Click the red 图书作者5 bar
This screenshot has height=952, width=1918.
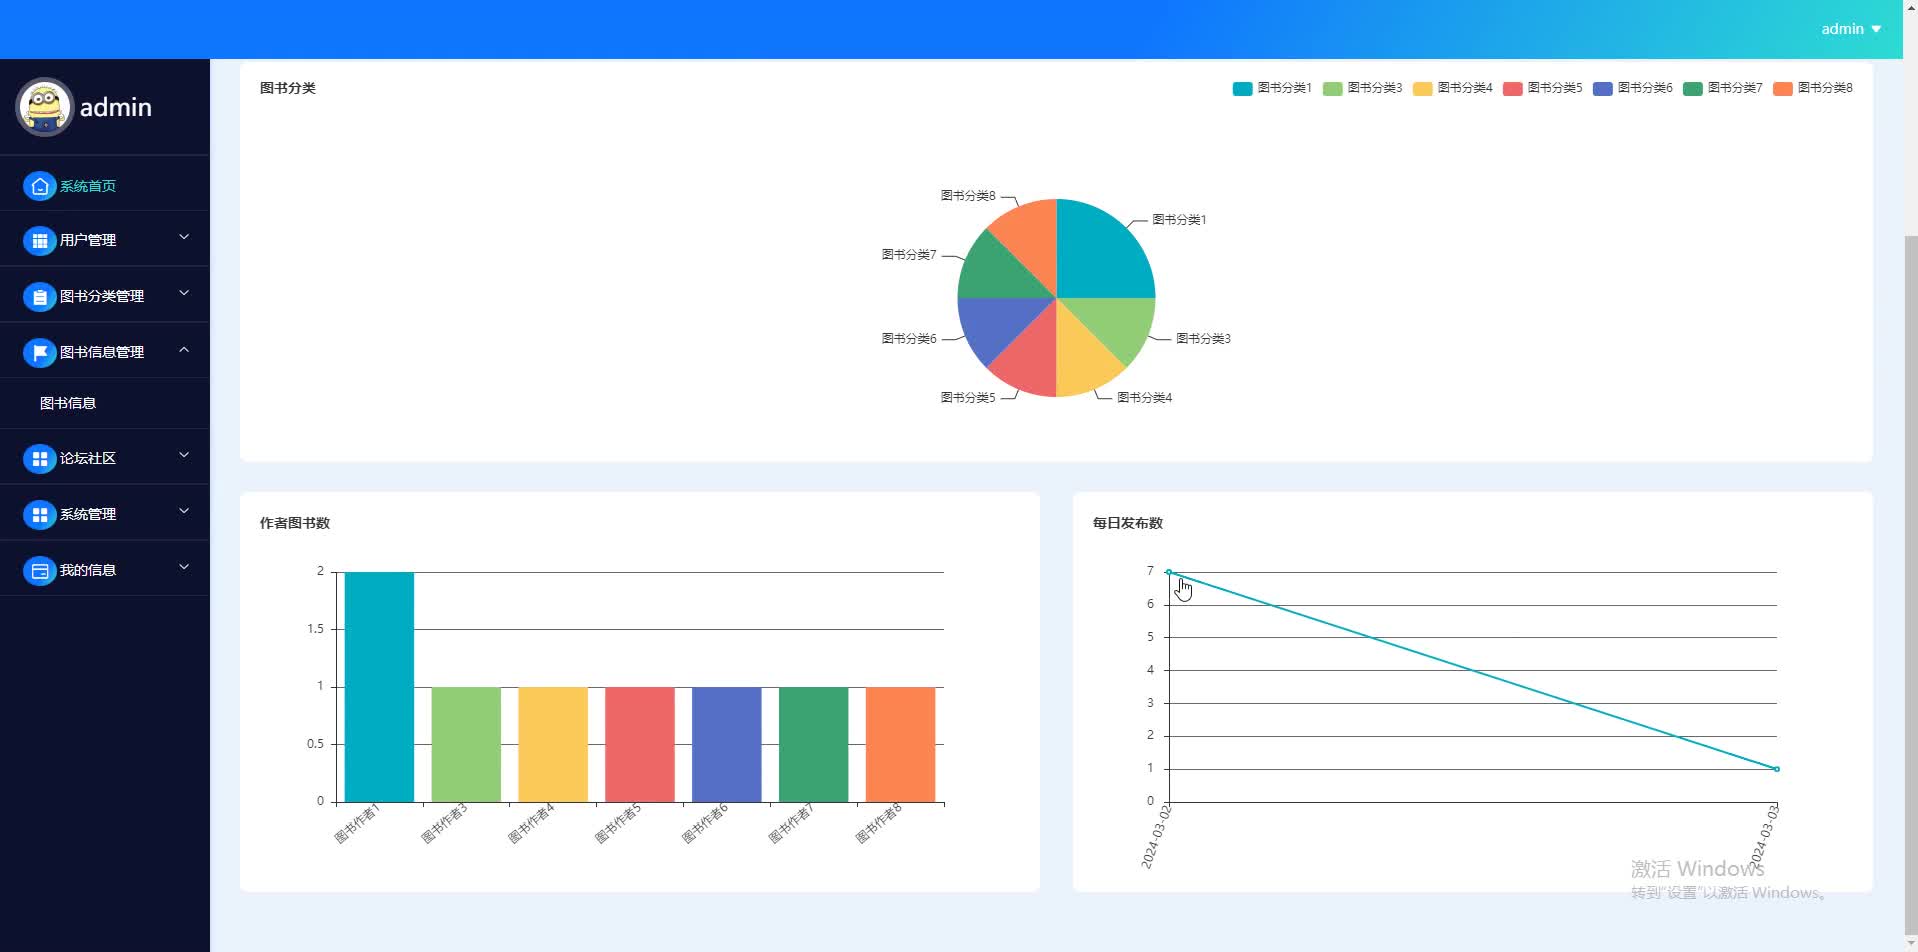pyautogui.click(x=640, y=744)
